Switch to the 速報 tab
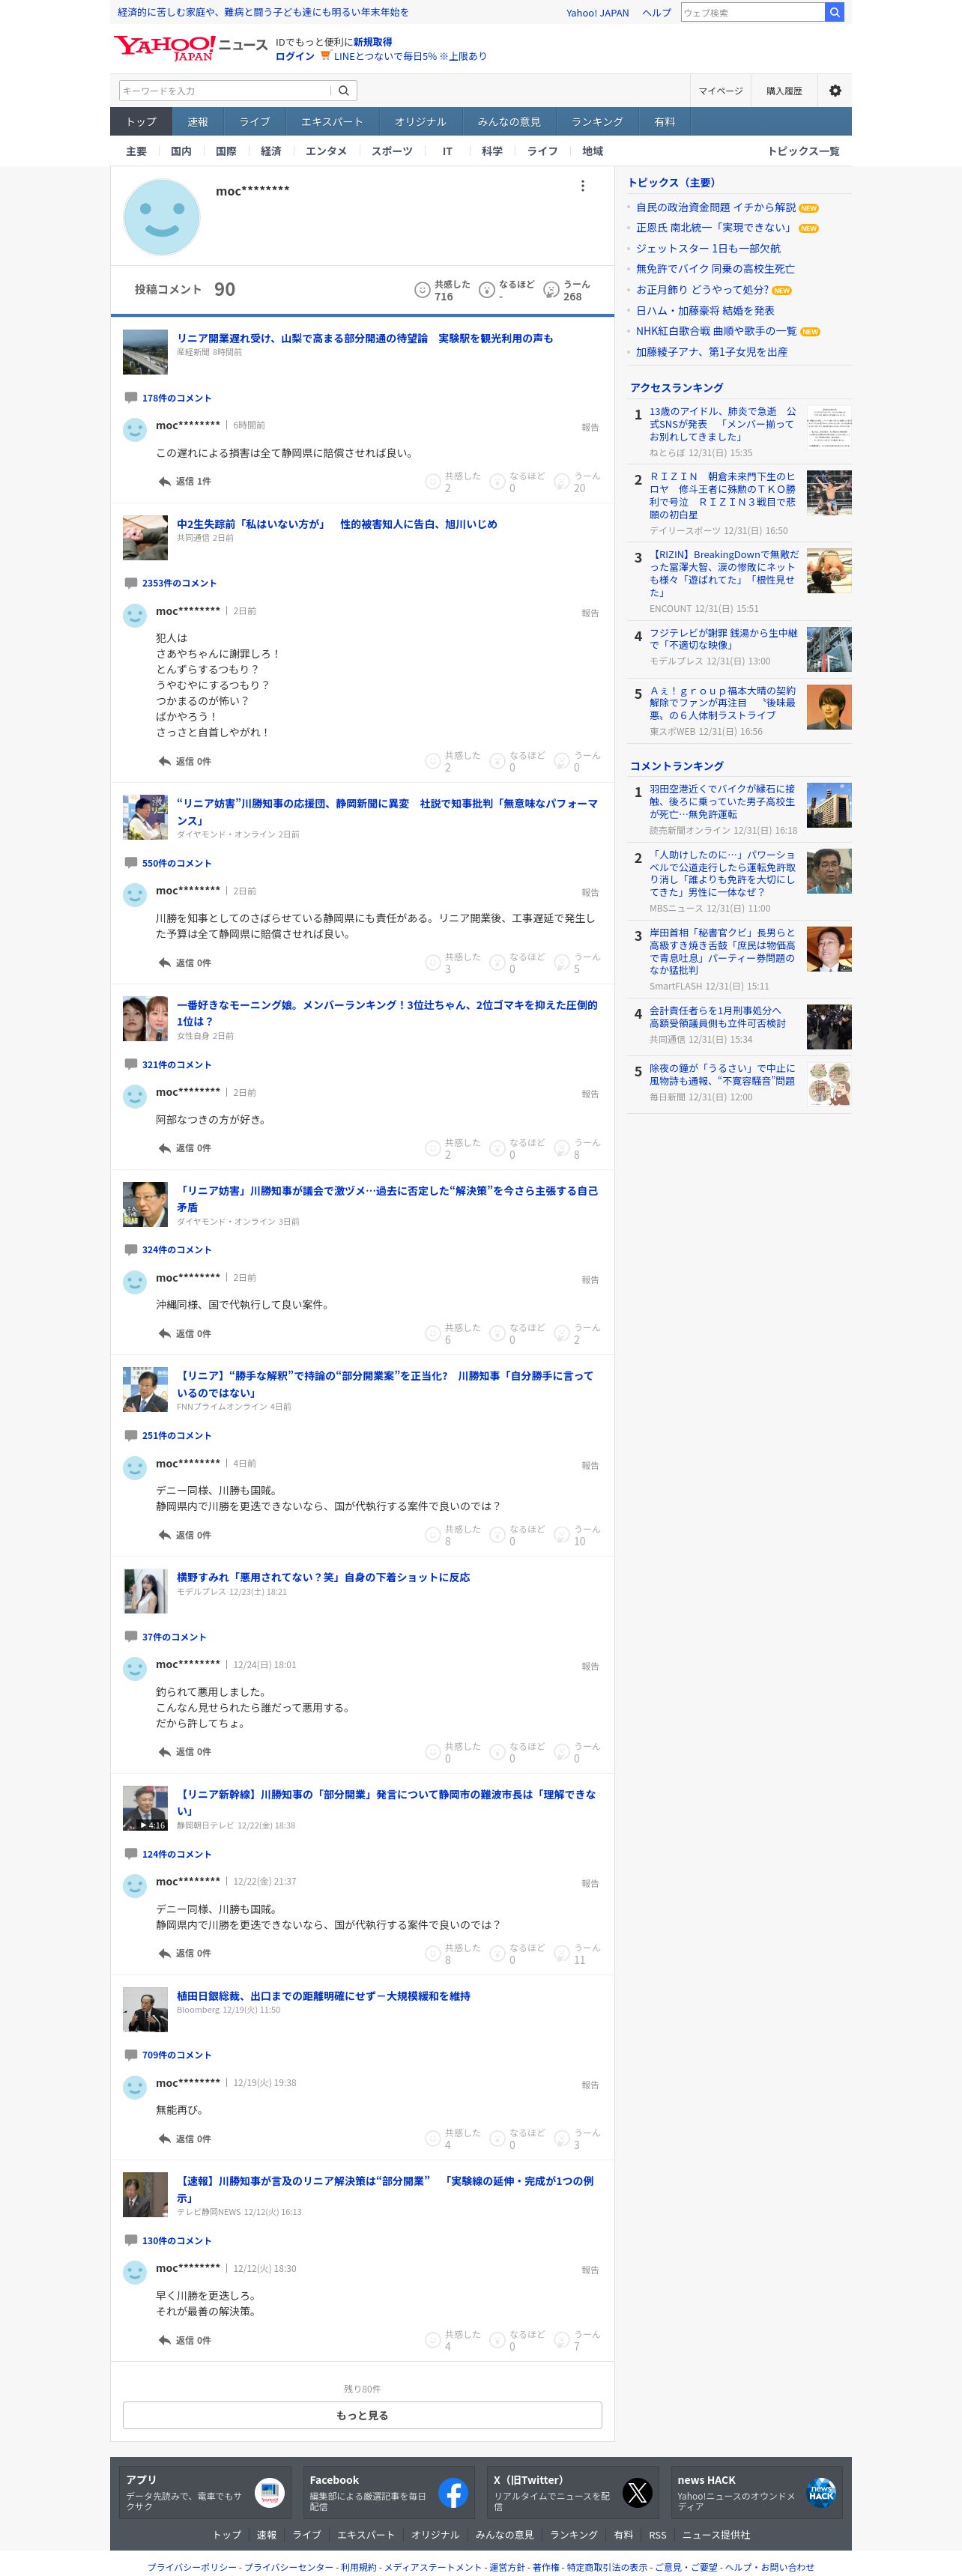The image size is (962, 2576). click(198, 122)
